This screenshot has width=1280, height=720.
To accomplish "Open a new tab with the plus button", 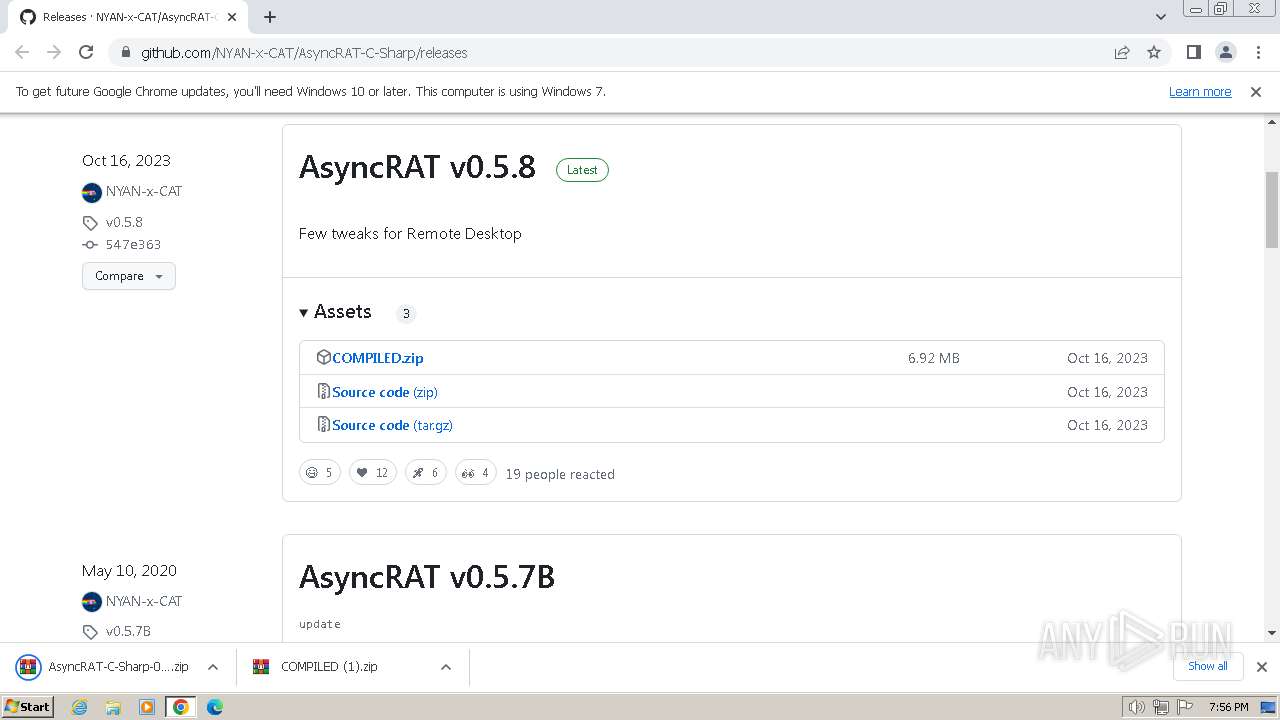I will point(270,17).
